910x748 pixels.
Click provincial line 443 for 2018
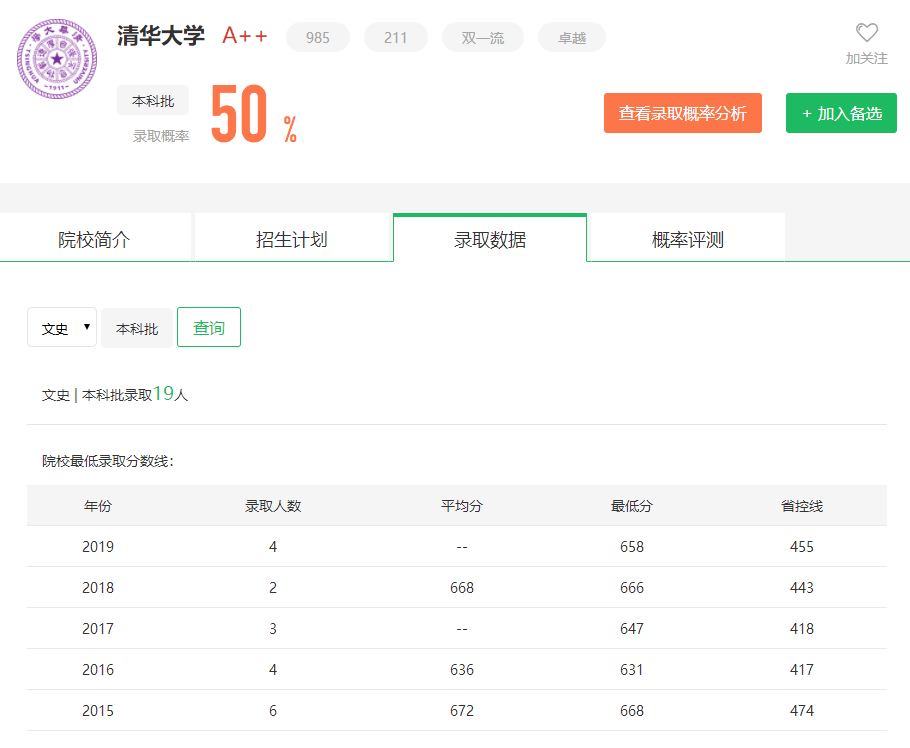pyautogui.click(x=801, y=588)
